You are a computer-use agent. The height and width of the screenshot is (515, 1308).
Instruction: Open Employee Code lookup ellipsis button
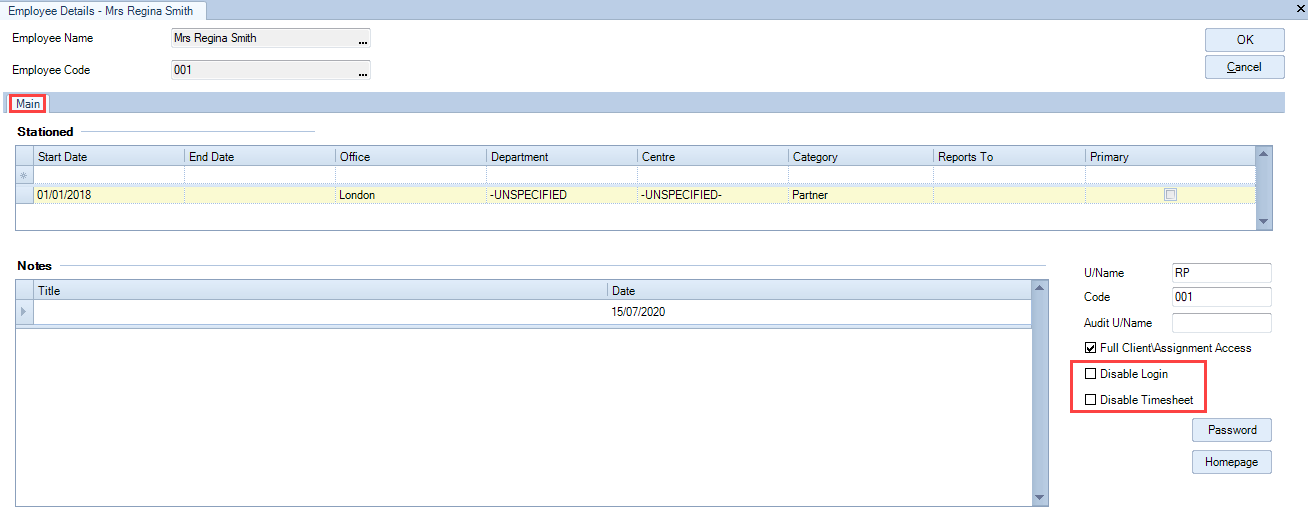click(363, 71)
